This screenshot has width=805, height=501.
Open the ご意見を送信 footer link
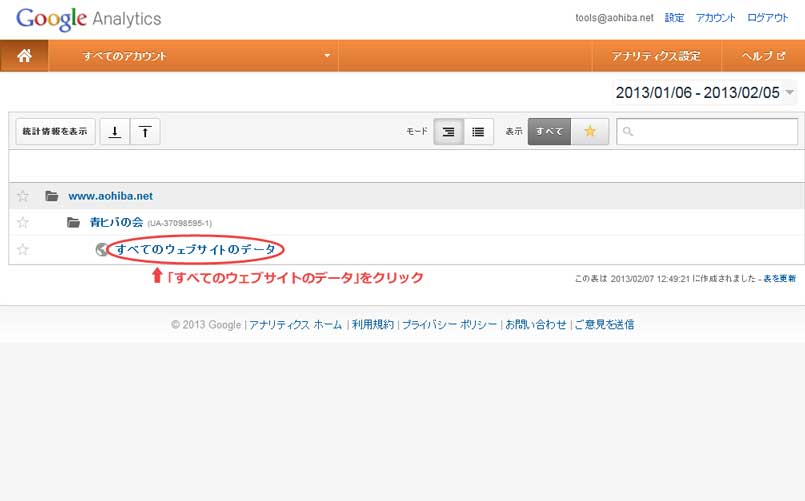click(604, 324)
